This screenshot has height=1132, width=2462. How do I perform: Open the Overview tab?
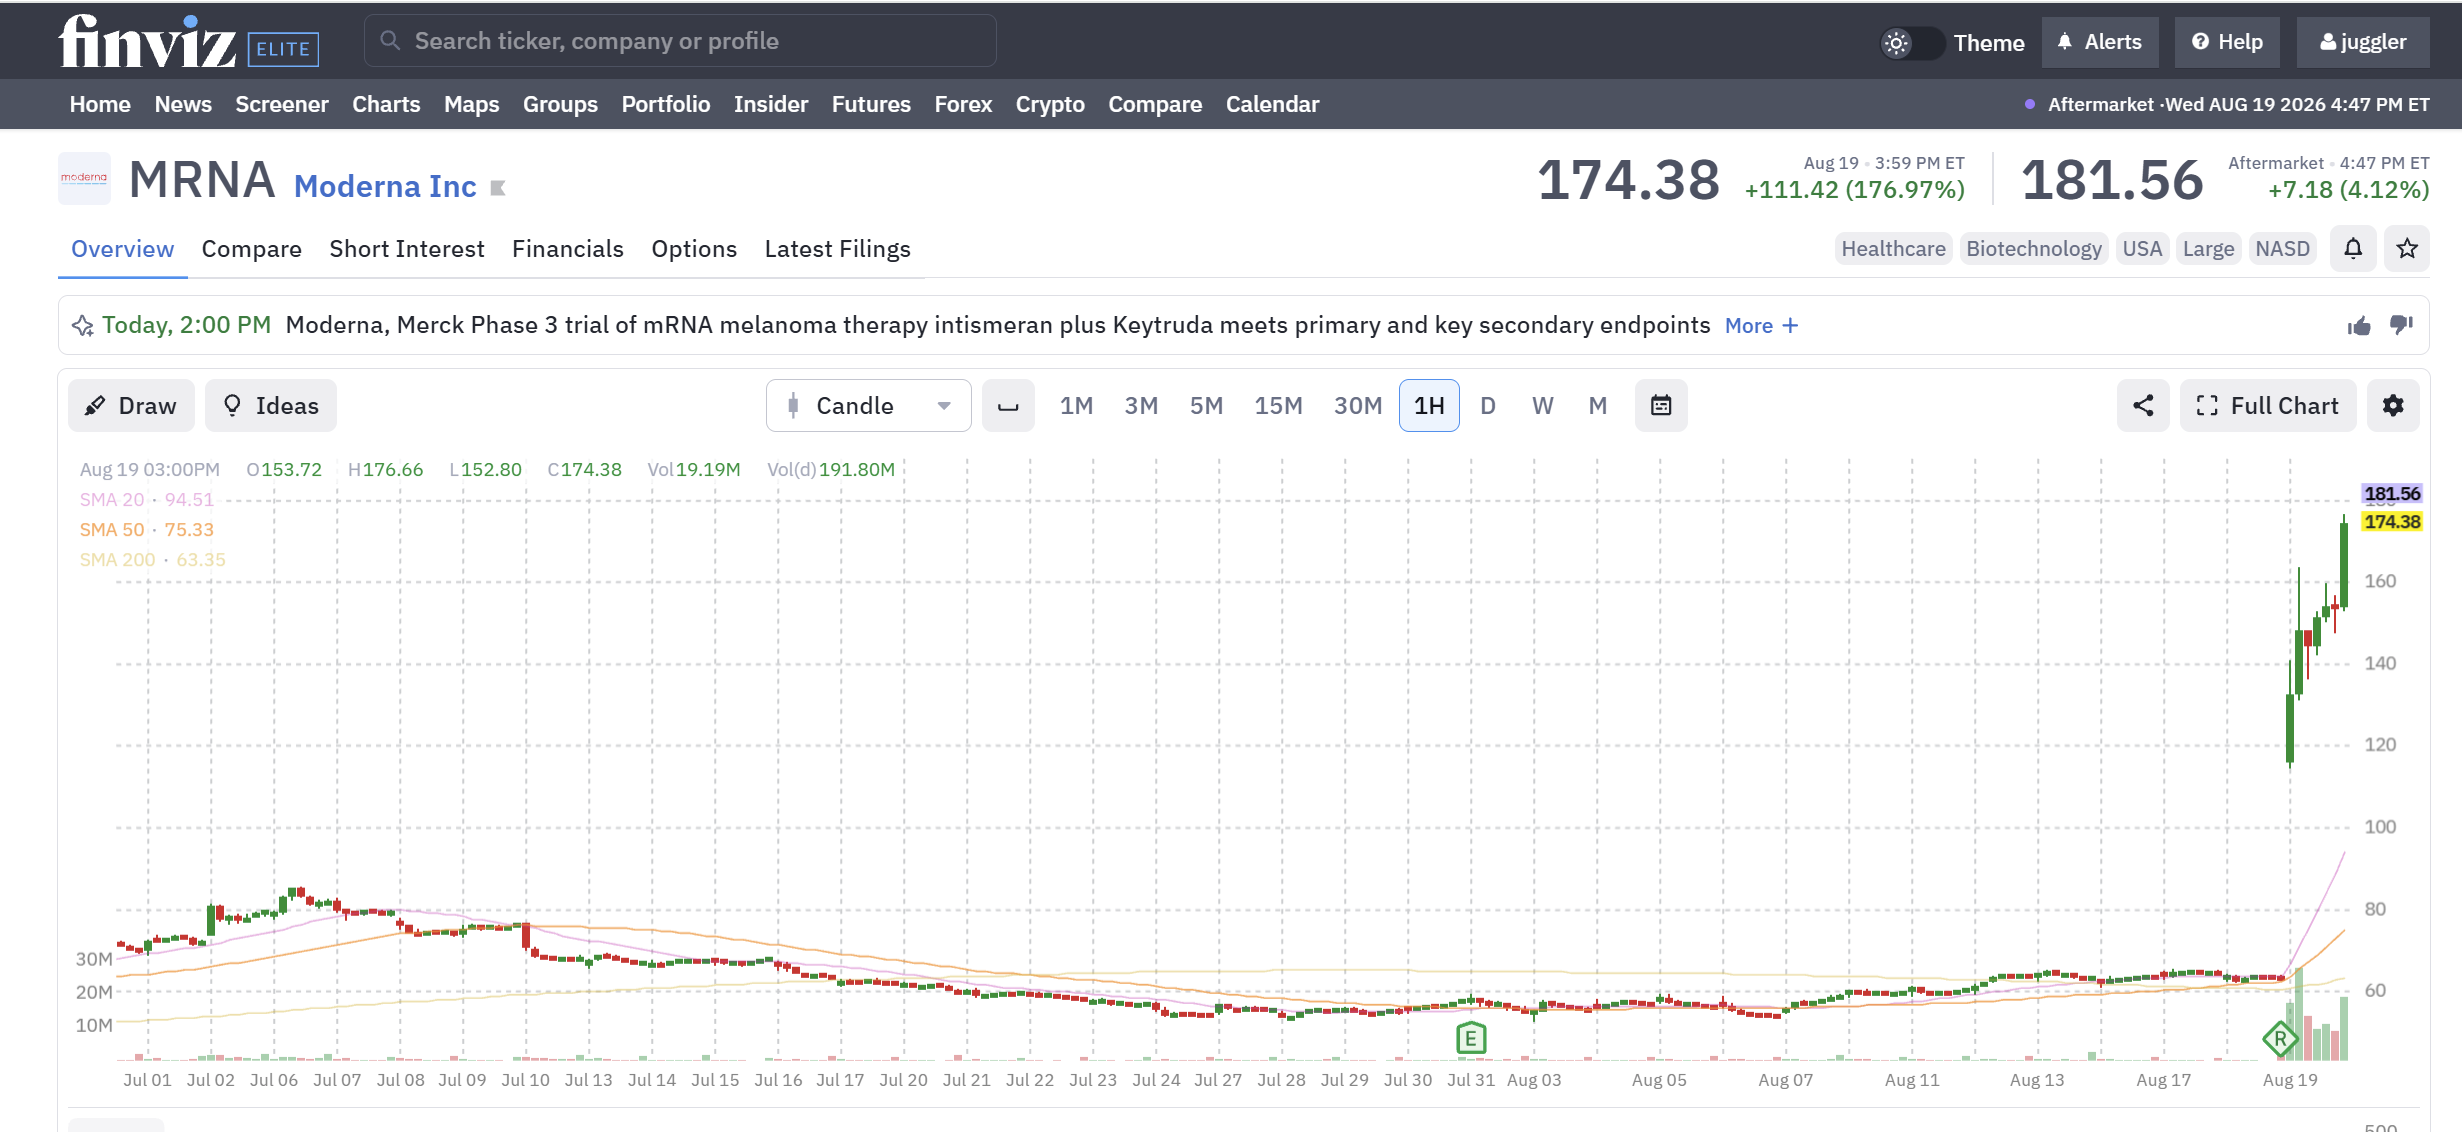coord(122,249)
